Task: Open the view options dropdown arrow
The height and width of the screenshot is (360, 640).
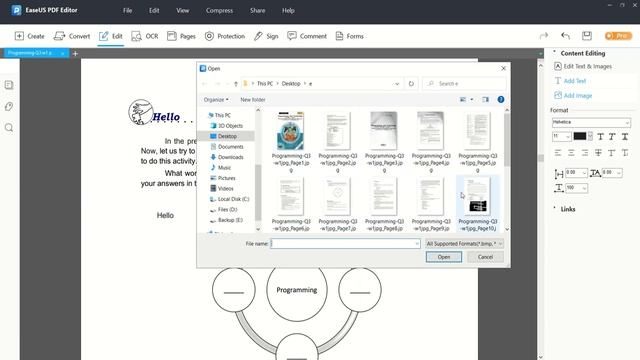Action: [472, 100]
